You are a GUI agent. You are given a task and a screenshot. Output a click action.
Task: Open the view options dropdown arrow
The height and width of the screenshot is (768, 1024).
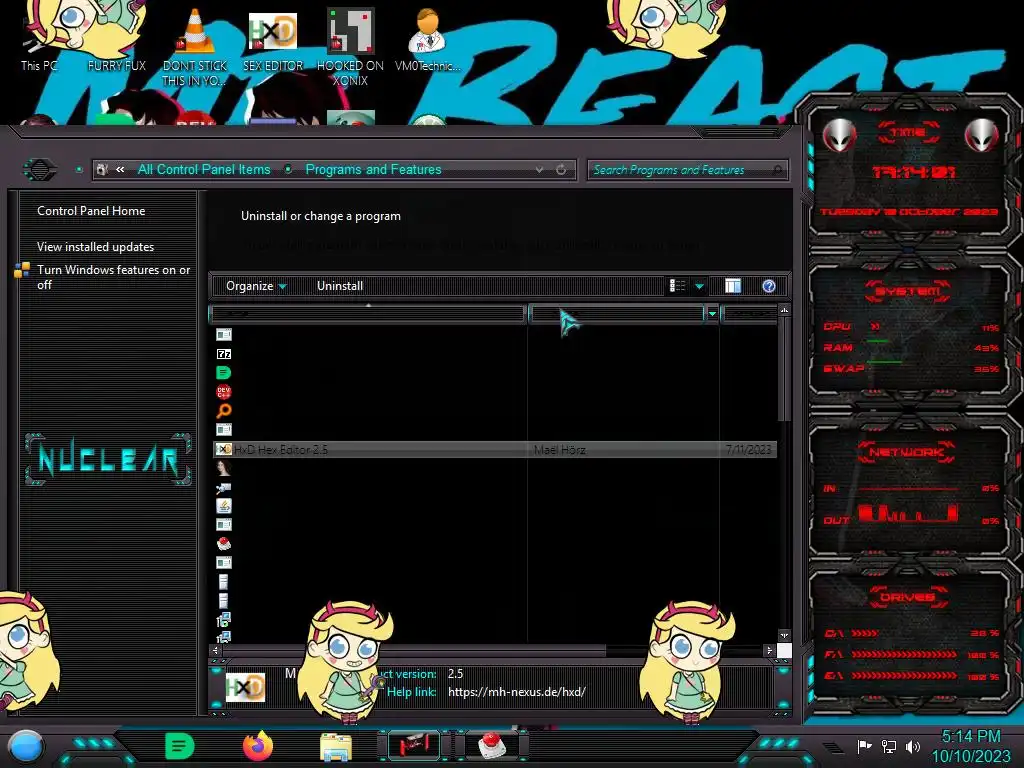pyautogui.click(x=699, y=286)
